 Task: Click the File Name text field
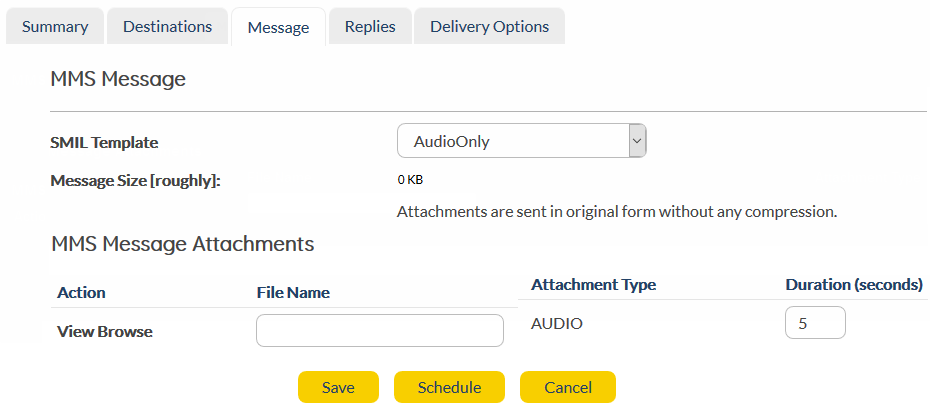click(379, 331)
